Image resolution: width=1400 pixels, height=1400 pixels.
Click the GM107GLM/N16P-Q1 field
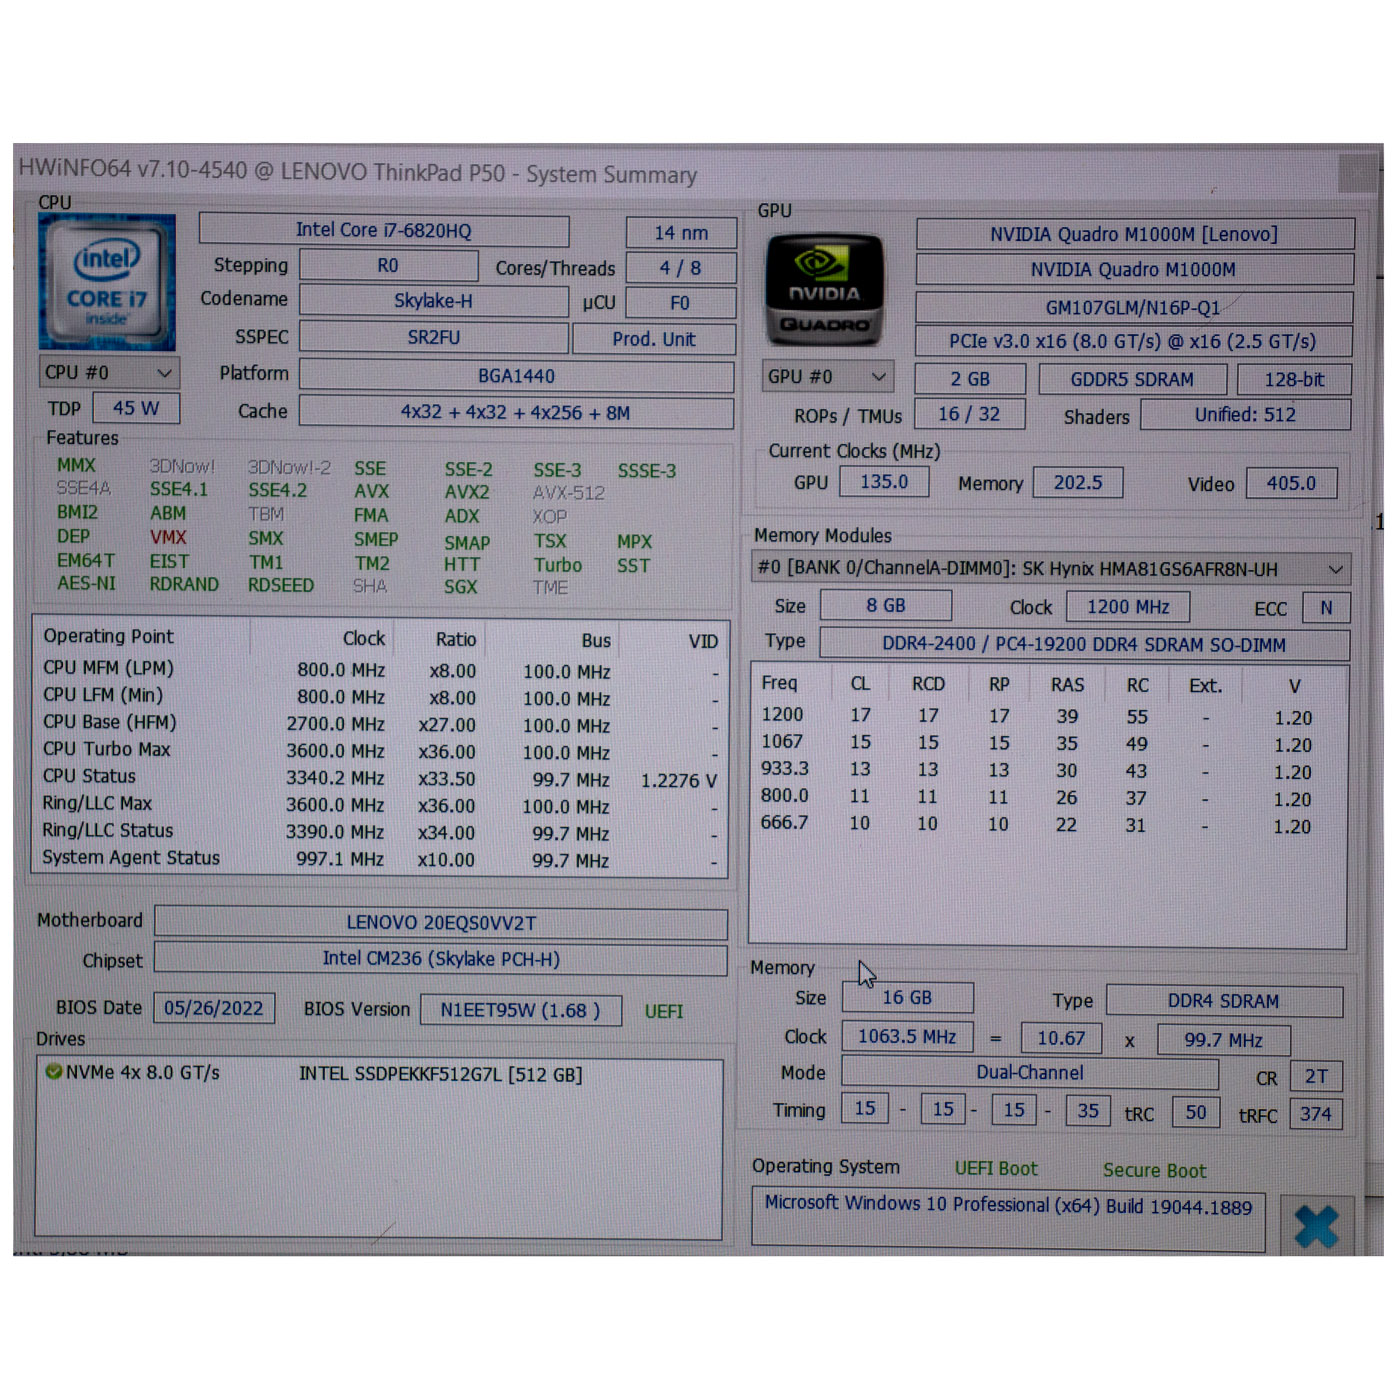pos(1134,308)
